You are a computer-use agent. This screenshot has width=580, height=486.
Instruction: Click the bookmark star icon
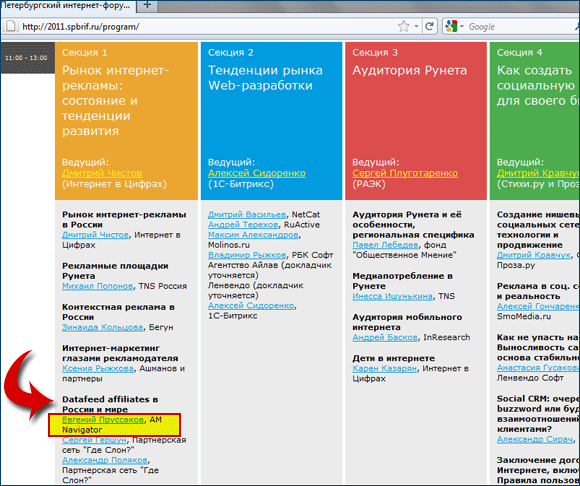[x=404, y=26]
